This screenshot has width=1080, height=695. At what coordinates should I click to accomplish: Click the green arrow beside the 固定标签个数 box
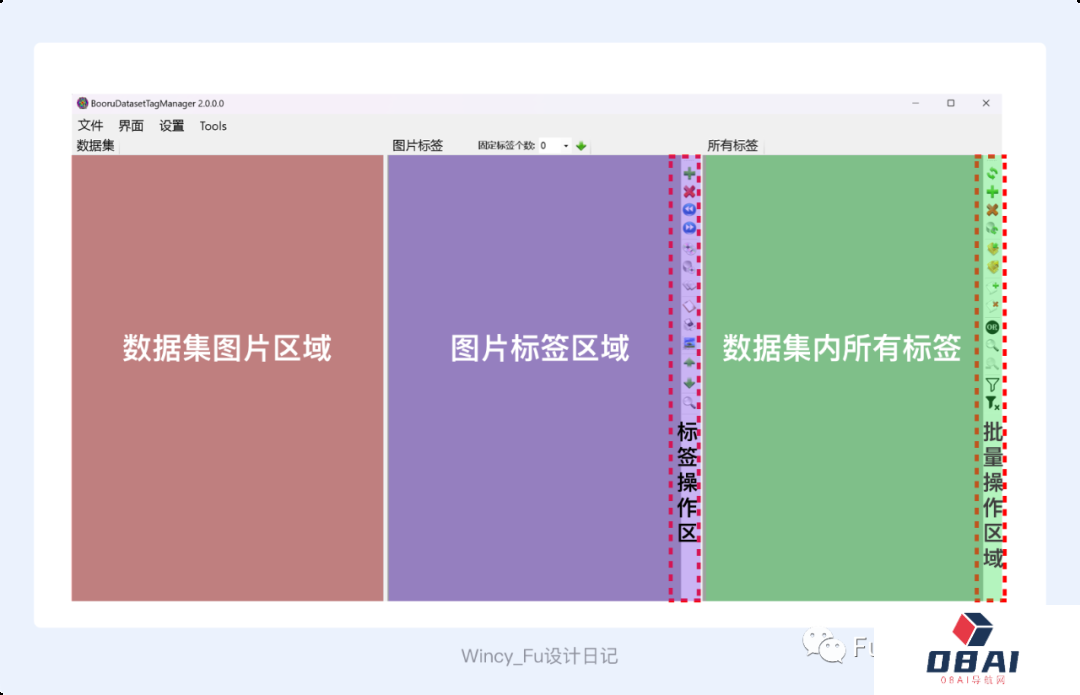(x=581, y=146)
